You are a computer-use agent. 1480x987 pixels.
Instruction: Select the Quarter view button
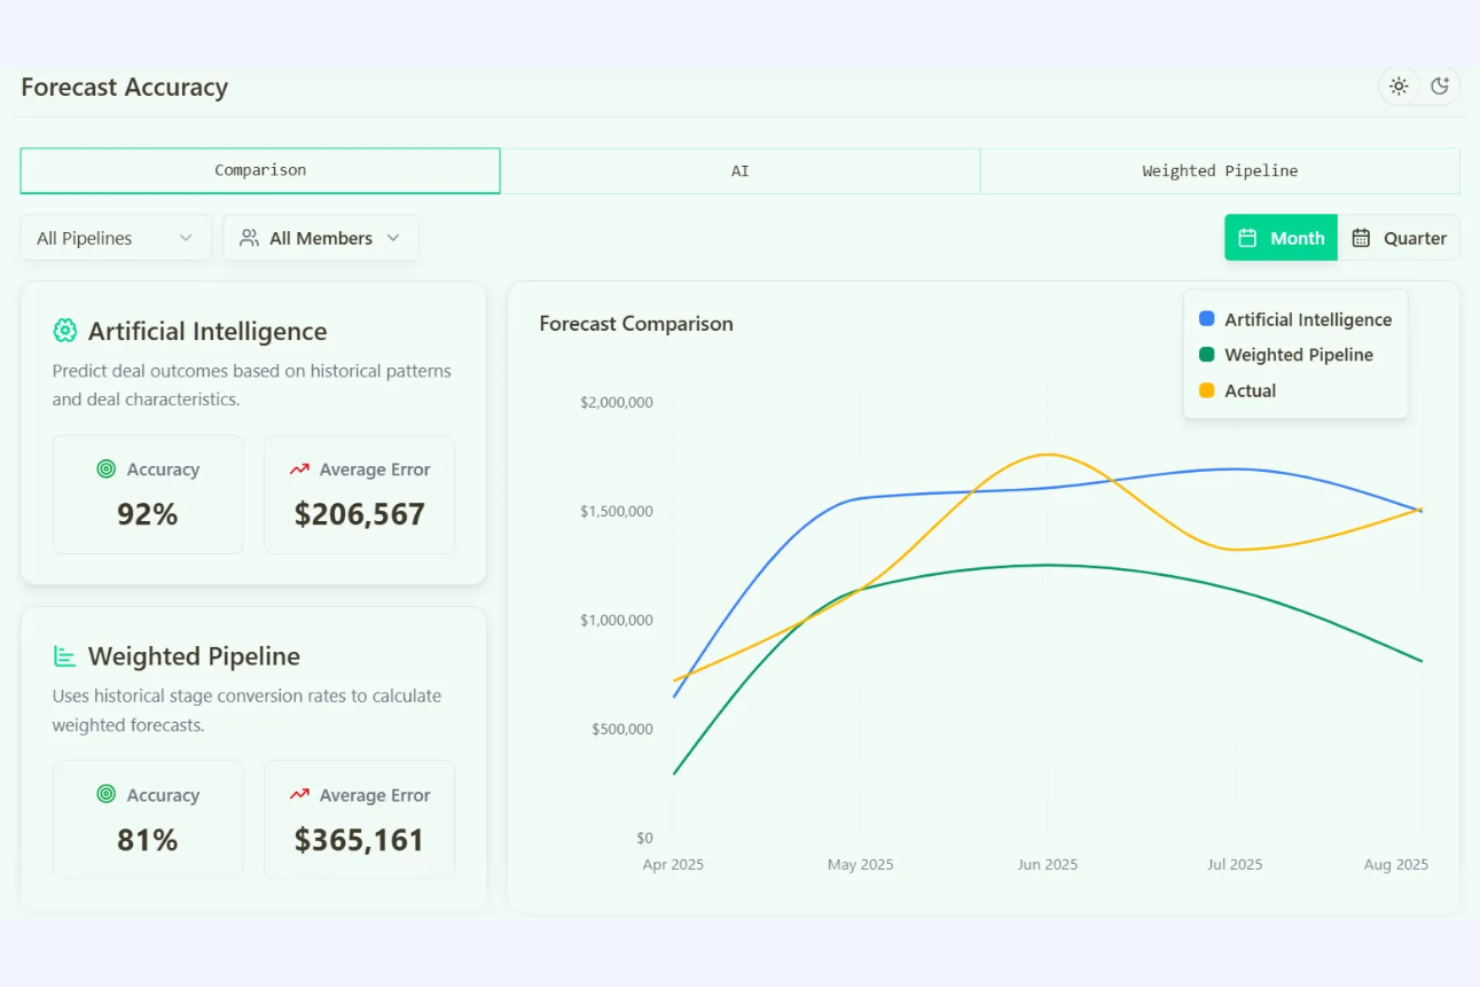(1400, 237)
